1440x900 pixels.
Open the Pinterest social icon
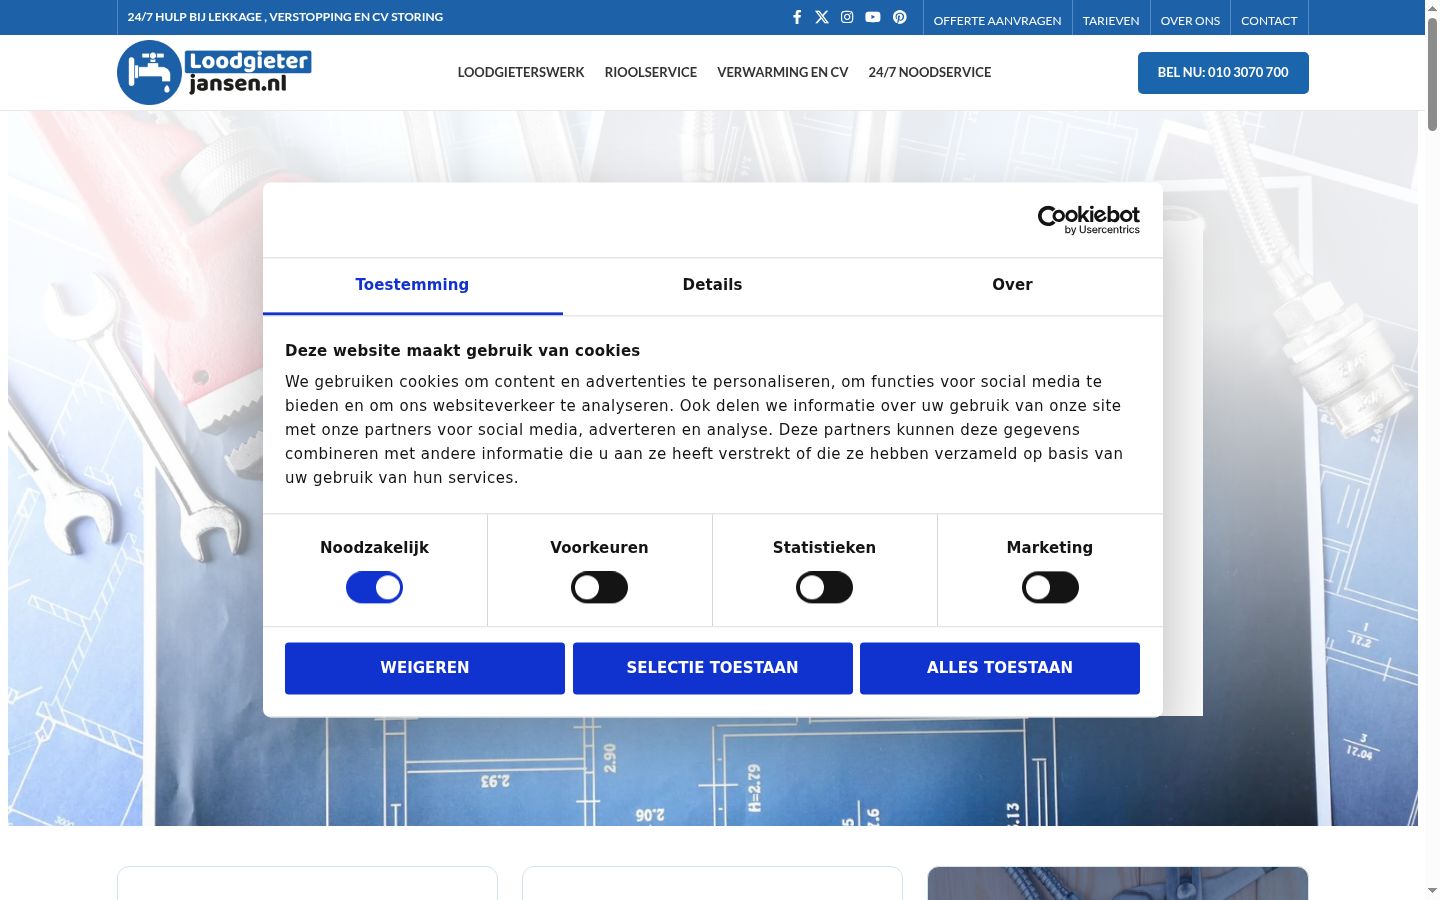click(900, 17)
